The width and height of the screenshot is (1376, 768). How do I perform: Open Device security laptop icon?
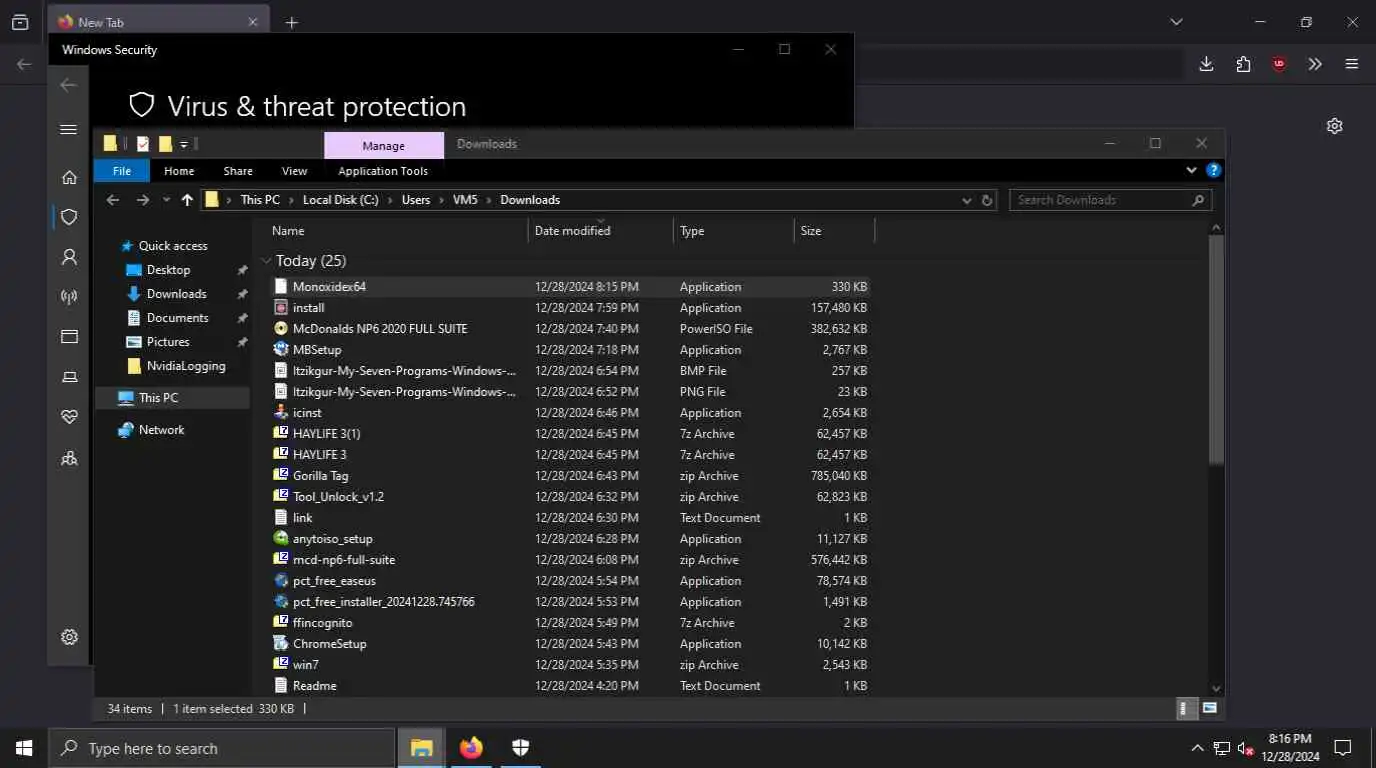pyautogui.click(x=69, y=377)
